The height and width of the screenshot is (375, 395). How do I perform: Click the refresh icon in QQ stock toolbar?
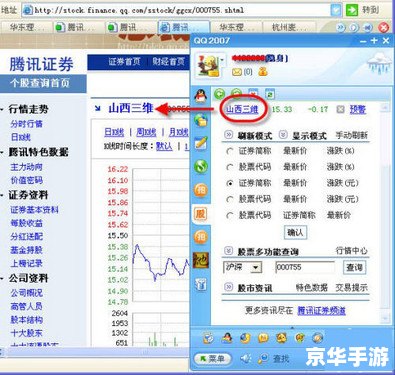pyautogui.click(x=270, y=95)
